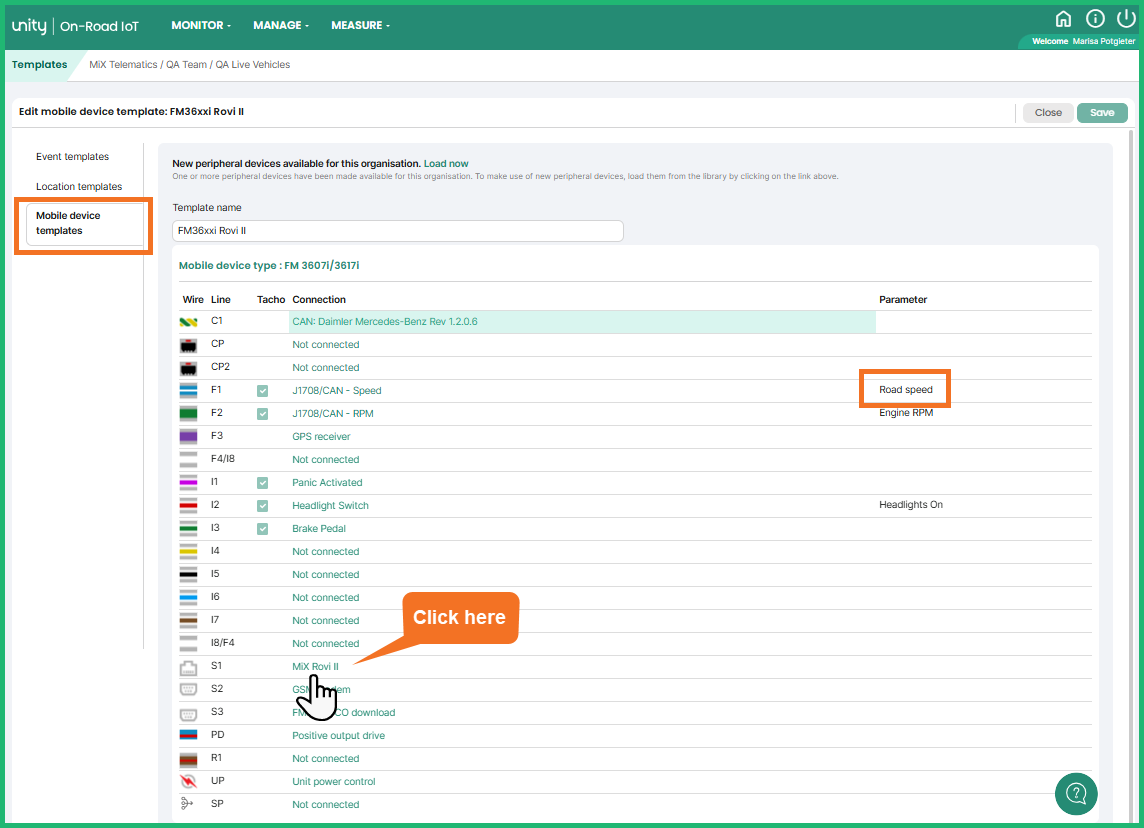This screenshot has width=1144, height=828.
Task: Toggle the Tacho checkbox for I2
Action: 263,506
